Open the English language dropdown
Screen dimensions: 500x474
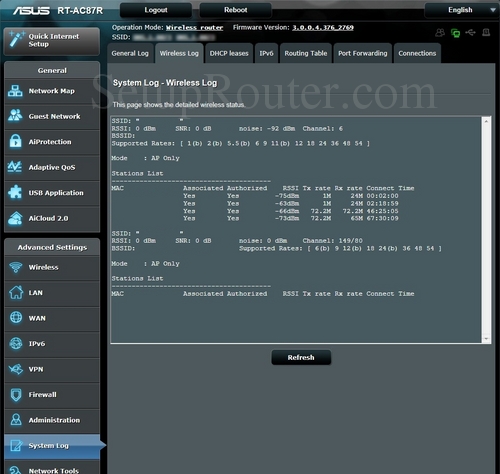tap(462, 10)
